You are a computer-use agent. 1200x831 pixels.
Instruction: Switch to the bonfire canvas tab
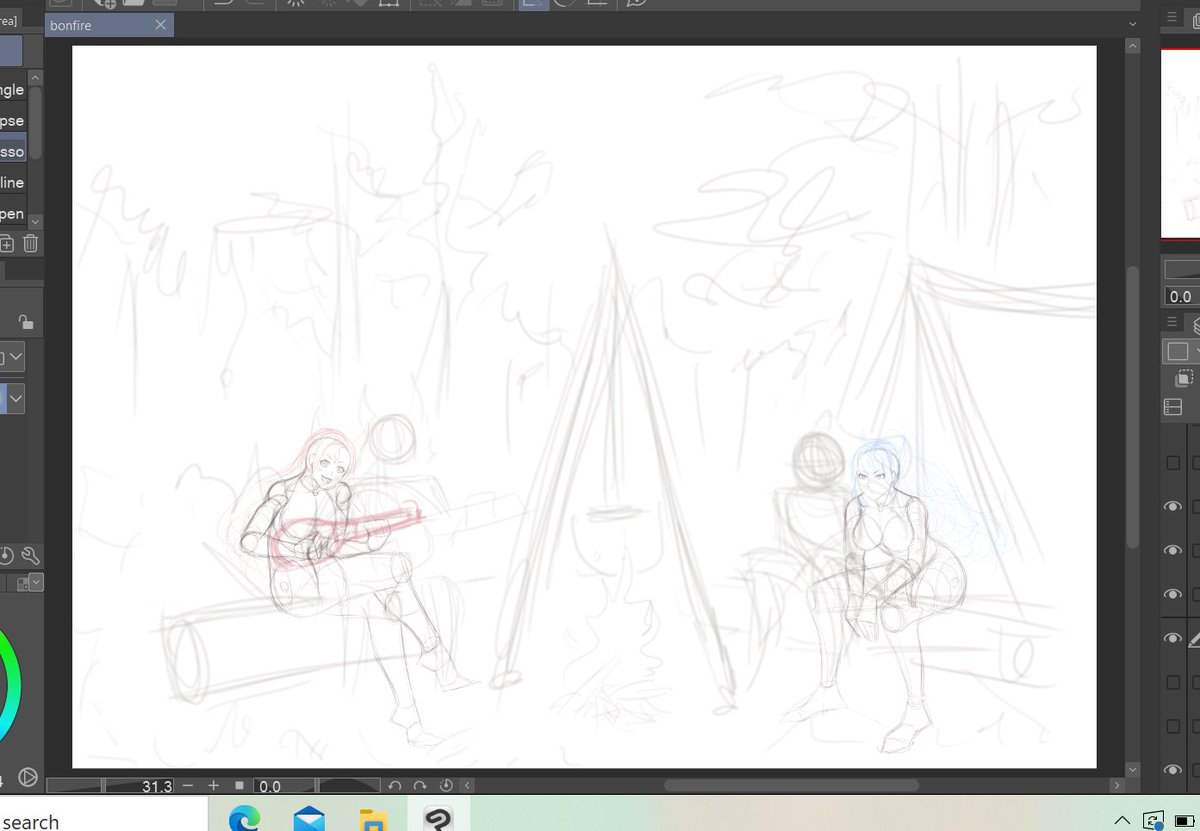(x=108, y=26)
